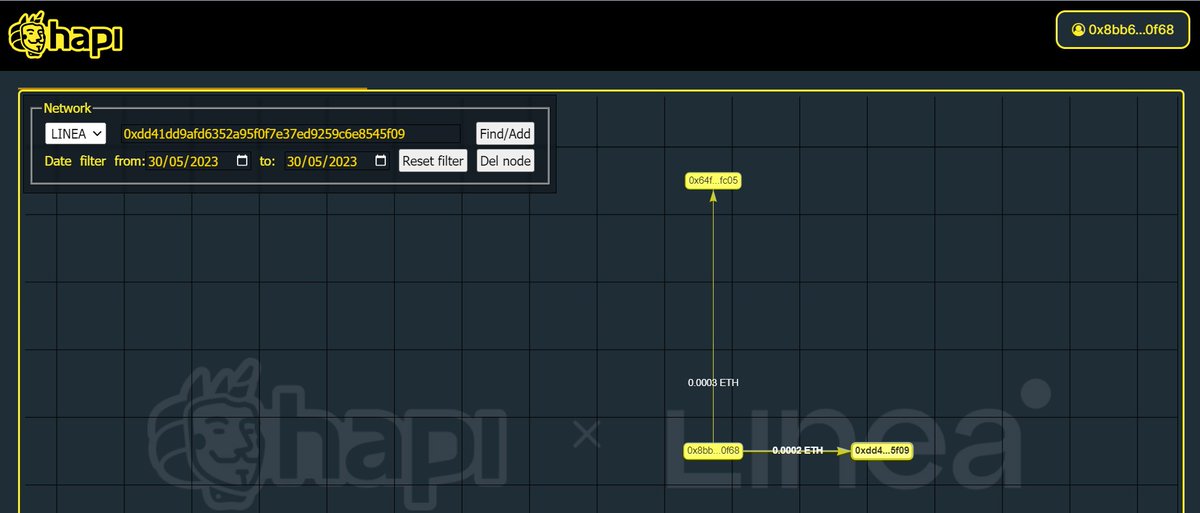Screen dimensions: 1200x513
Task: Click the 'from' date field
Action: click(x=198, y=161)
